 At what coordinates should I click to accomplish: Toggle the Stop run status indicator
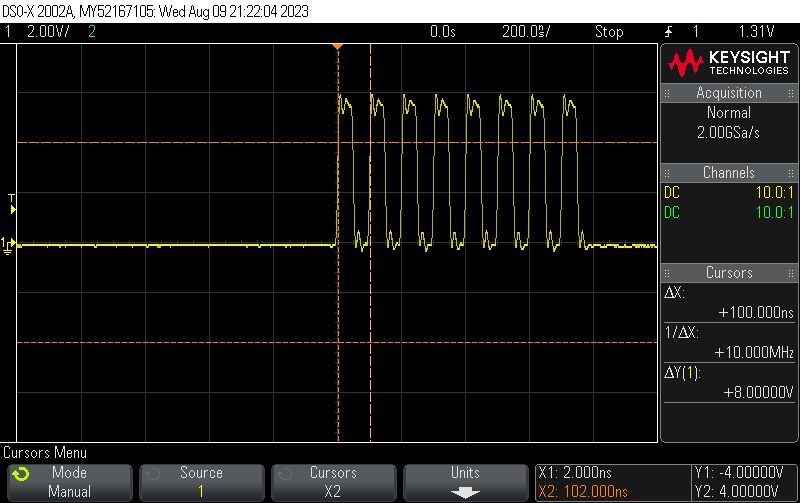(609, 32)
